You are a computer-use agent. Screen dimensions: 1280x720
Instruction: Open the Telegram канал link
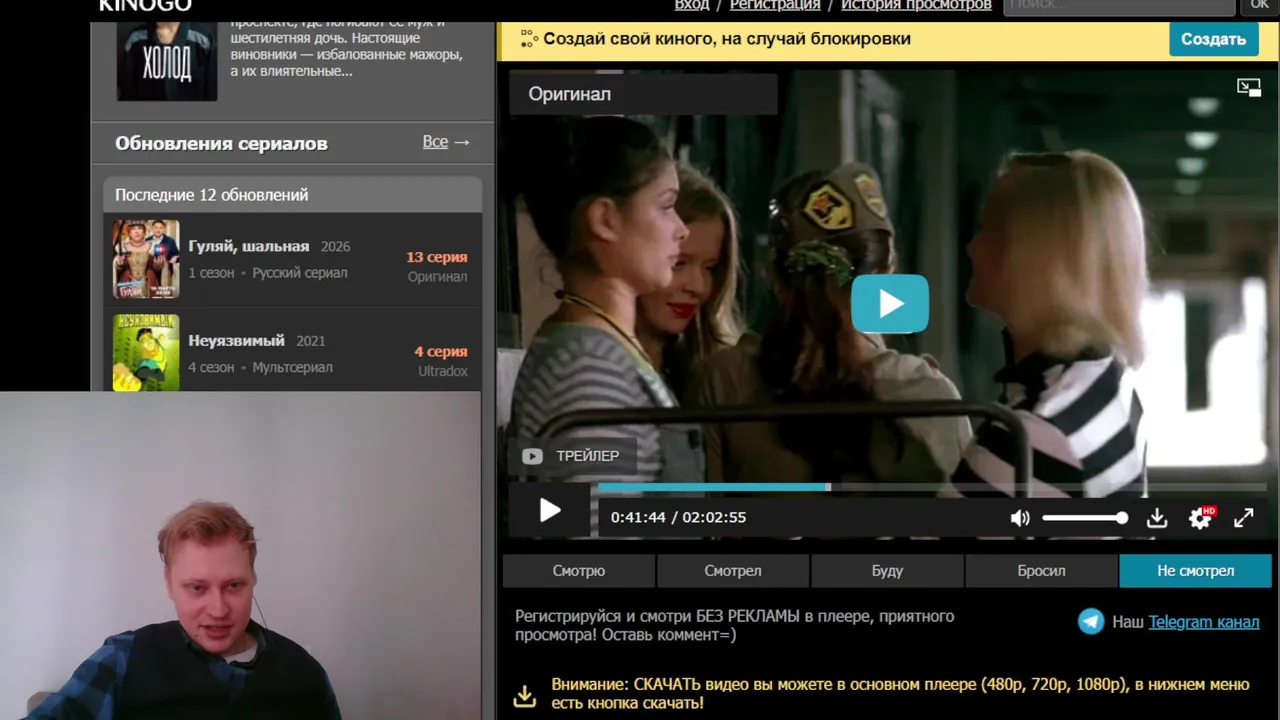click(x=1204, y=622)
